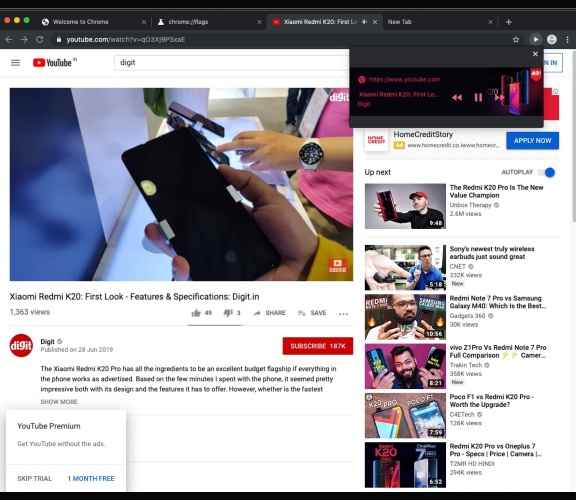
Task: Click the browser back arrow
Action: coord(9,39)
